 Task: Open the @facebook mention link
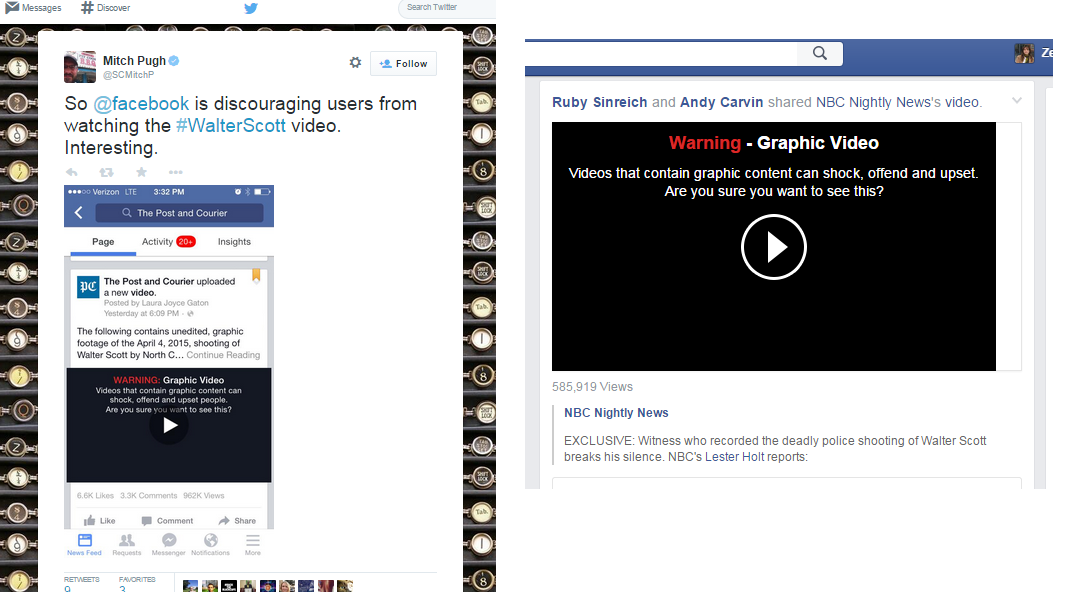click(141, 104)
